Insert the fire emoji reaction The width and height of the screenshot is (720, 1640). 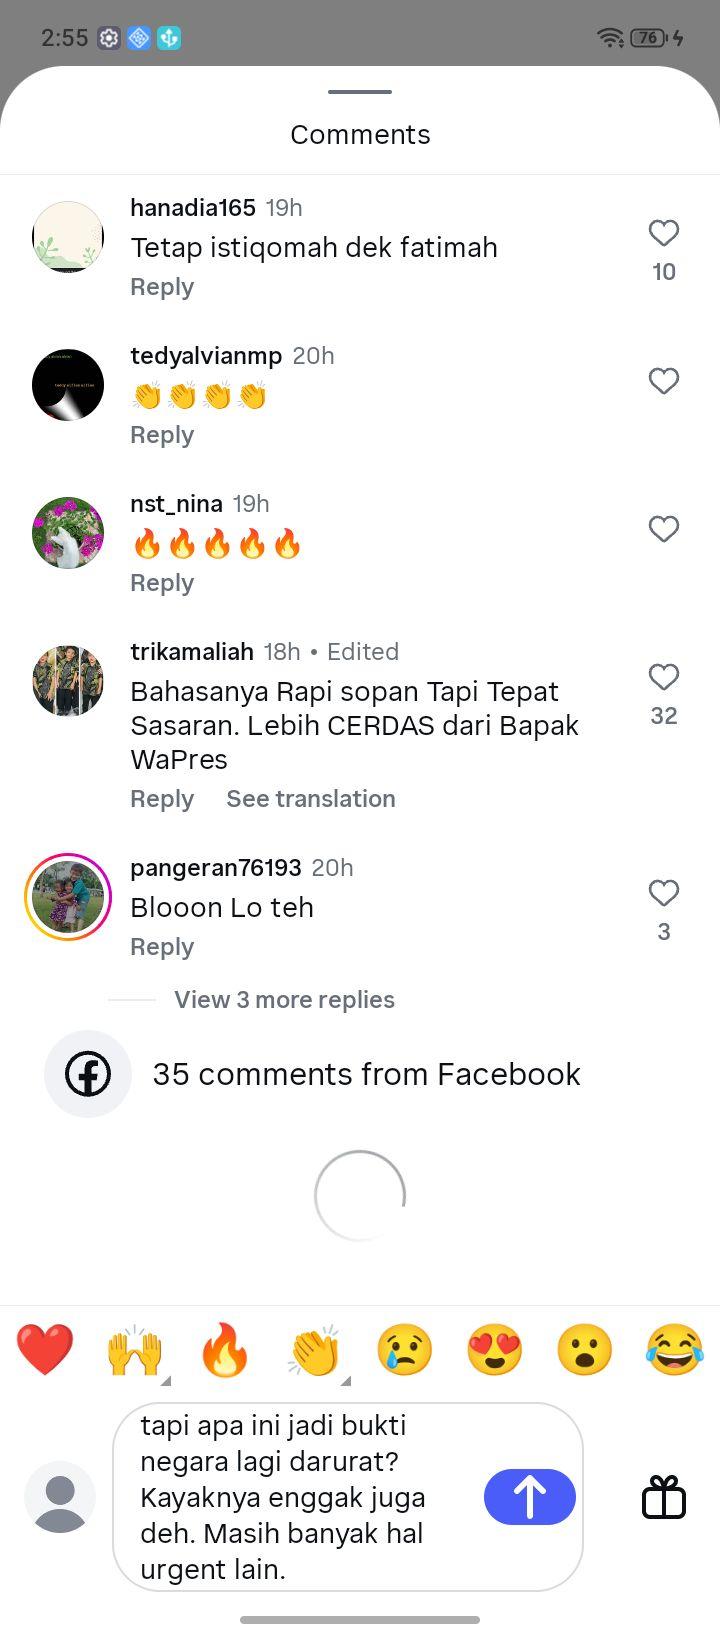pos(225,1349)
